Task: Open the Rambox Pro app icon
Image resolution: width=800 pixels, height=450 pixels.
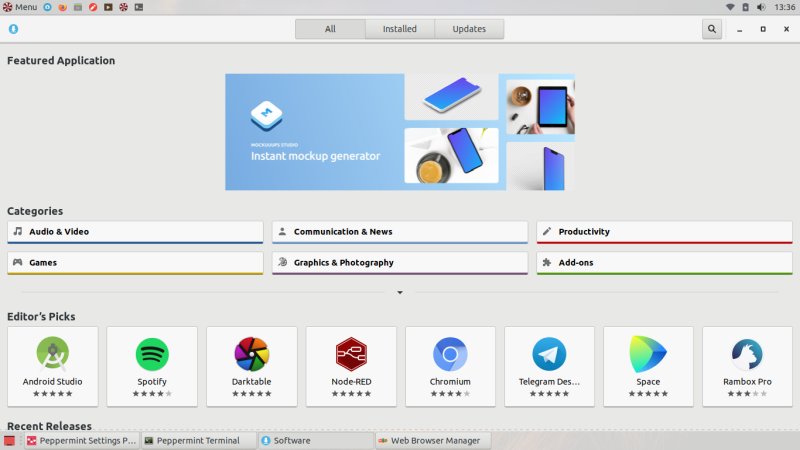Action: pos(747,354)
